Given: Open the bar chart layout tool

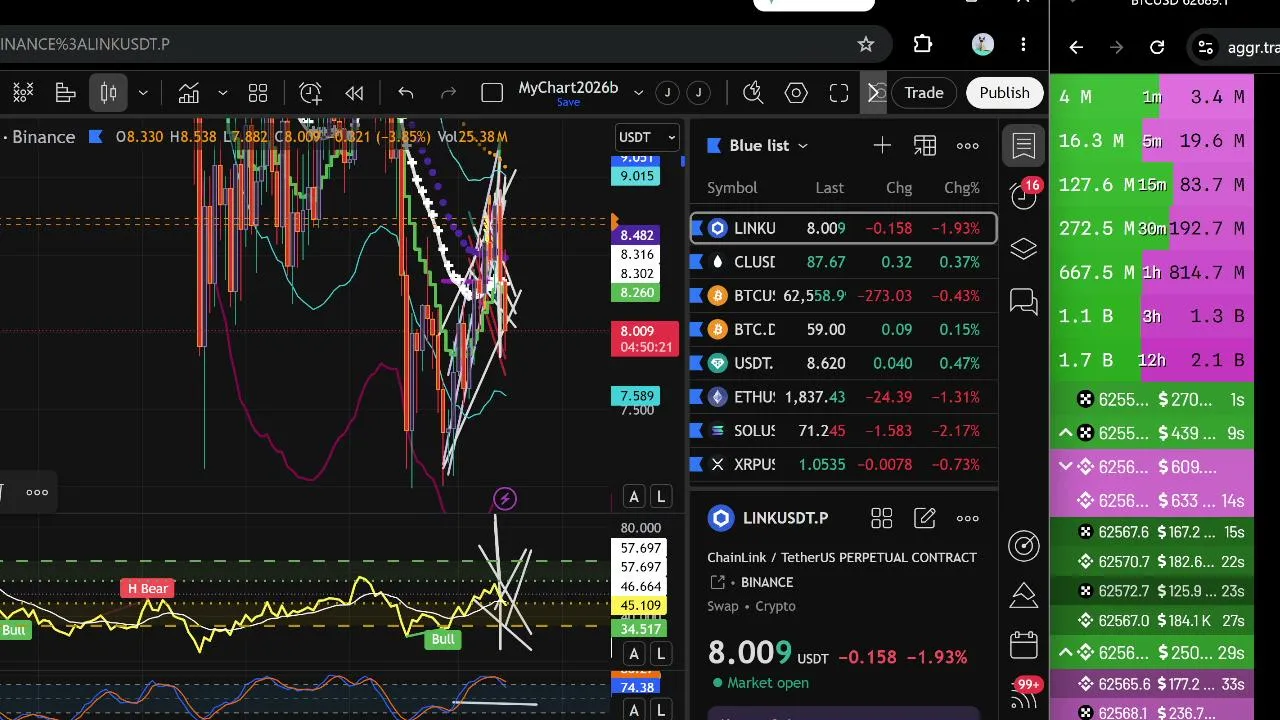Looking at the screenshot, I should coord(66,93).
